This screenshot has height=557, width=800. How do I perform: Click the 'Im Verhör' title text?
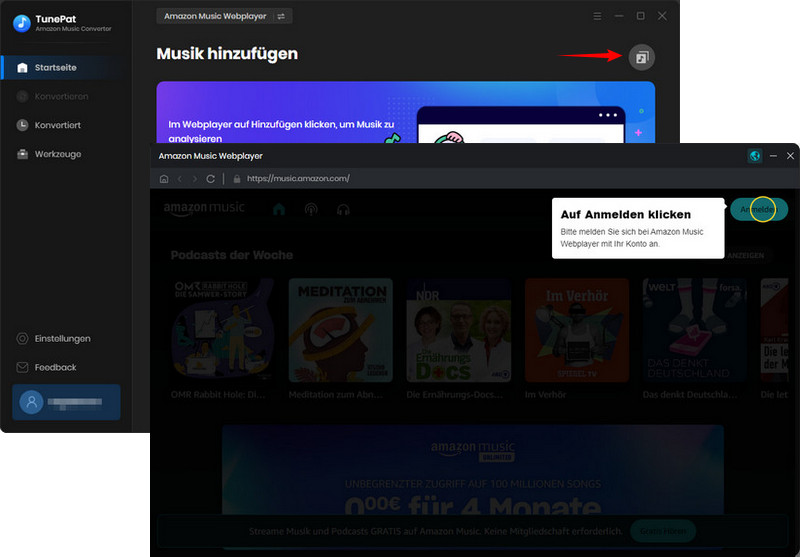tap(545, 395)
